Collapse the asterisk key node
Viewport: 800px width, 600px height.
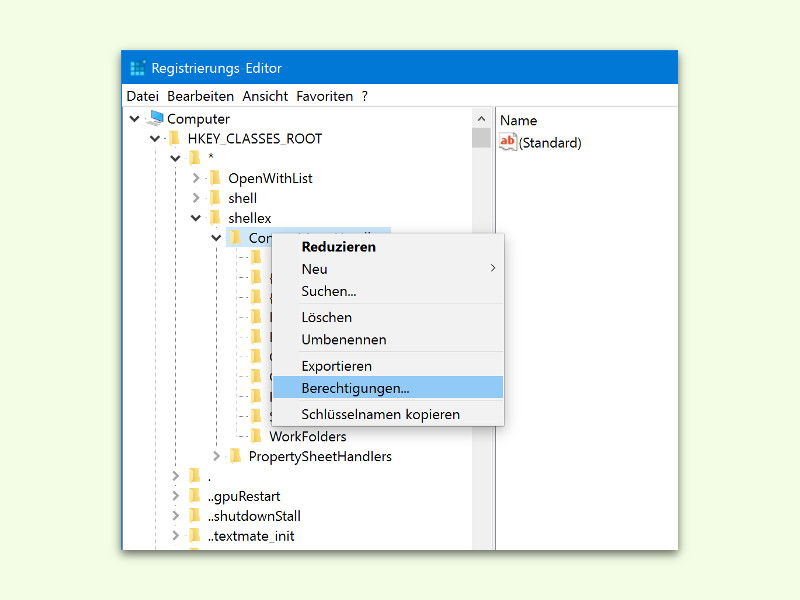point(176,159)
